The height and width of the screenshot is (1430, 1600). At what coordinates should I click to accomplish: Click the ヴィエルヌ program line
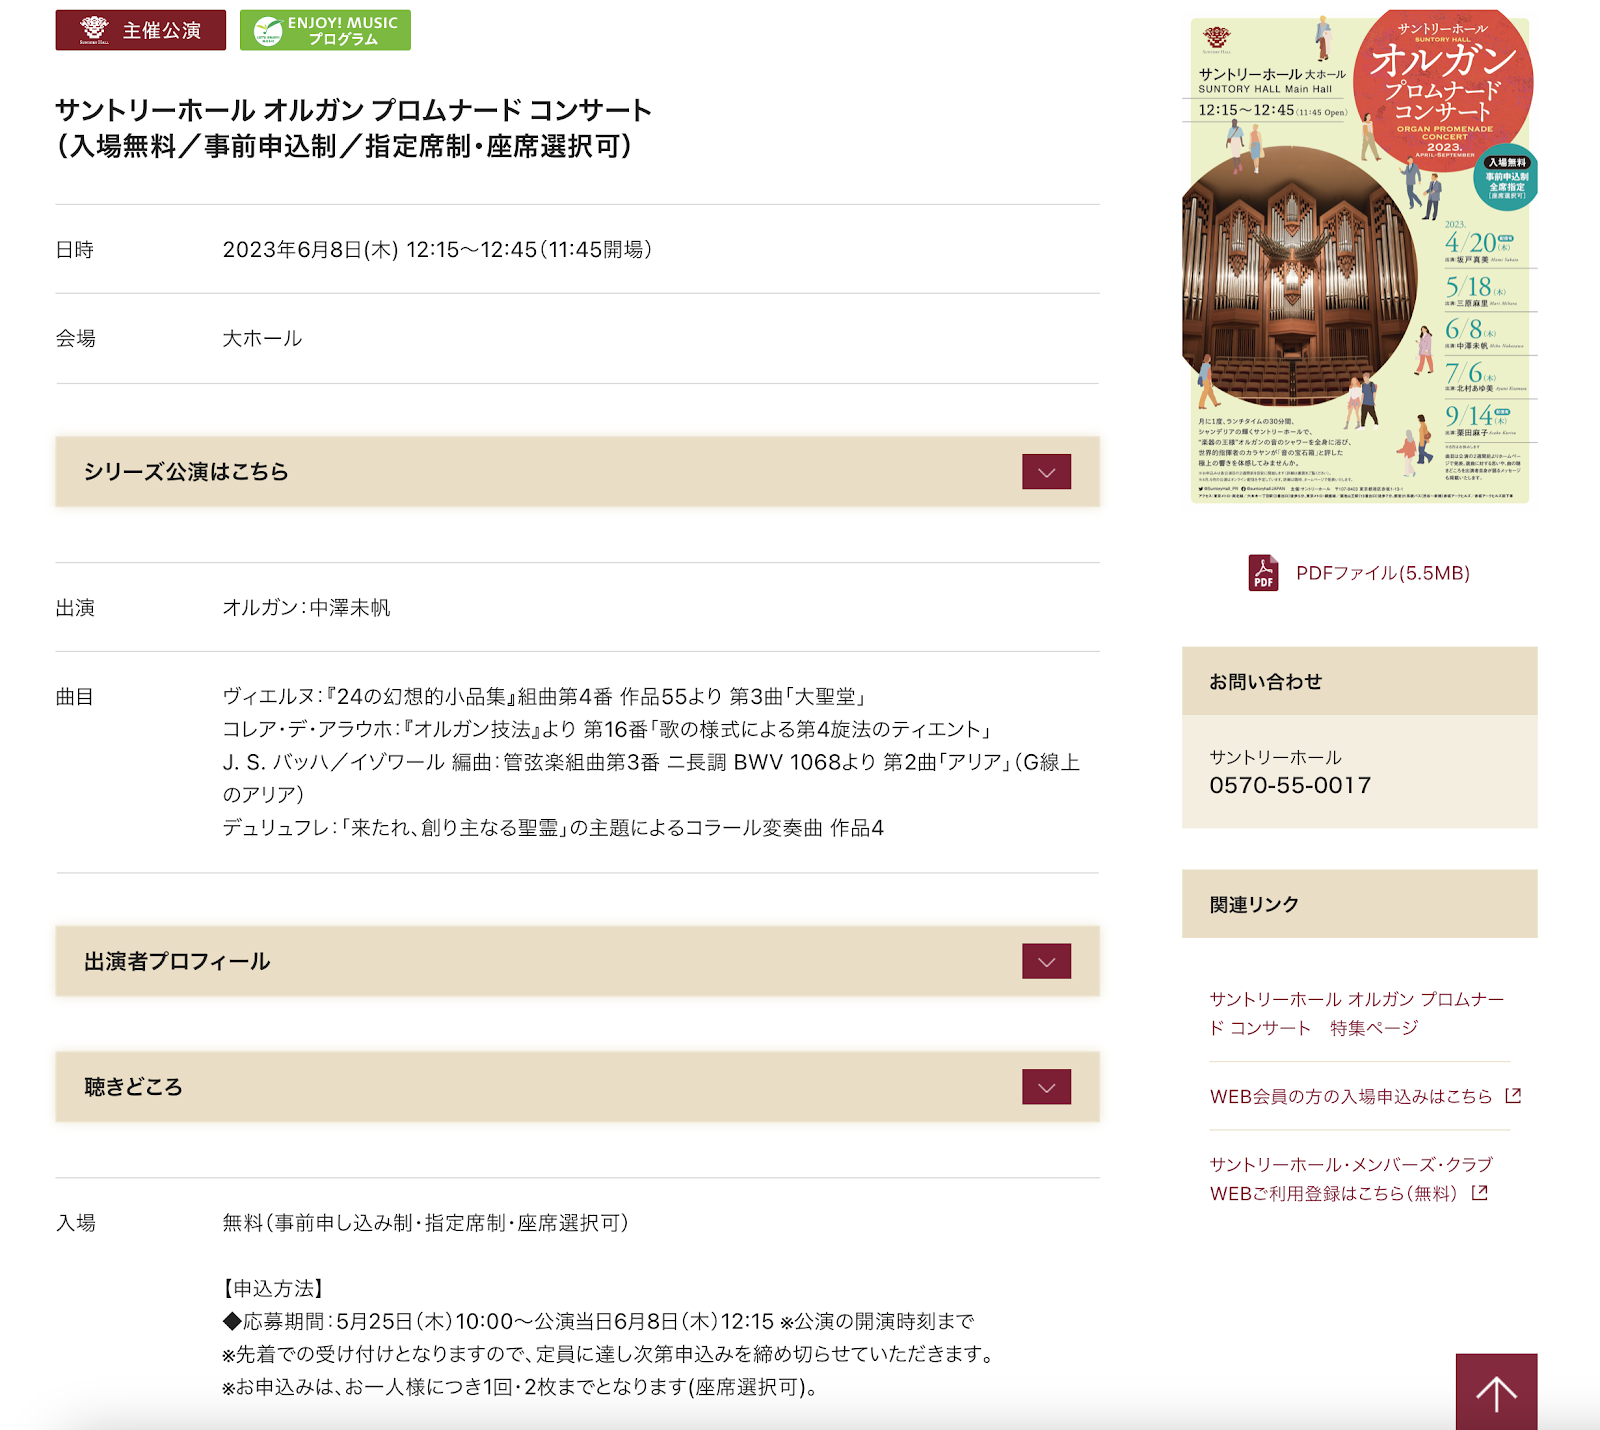pos(545,697)
